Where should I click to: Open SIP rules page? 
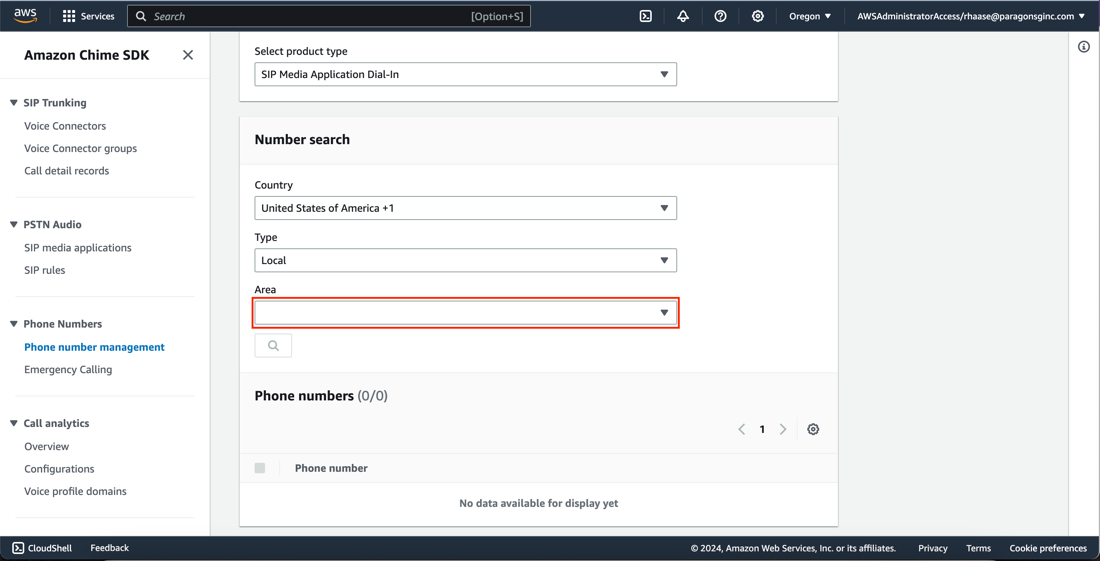point(45,270)
